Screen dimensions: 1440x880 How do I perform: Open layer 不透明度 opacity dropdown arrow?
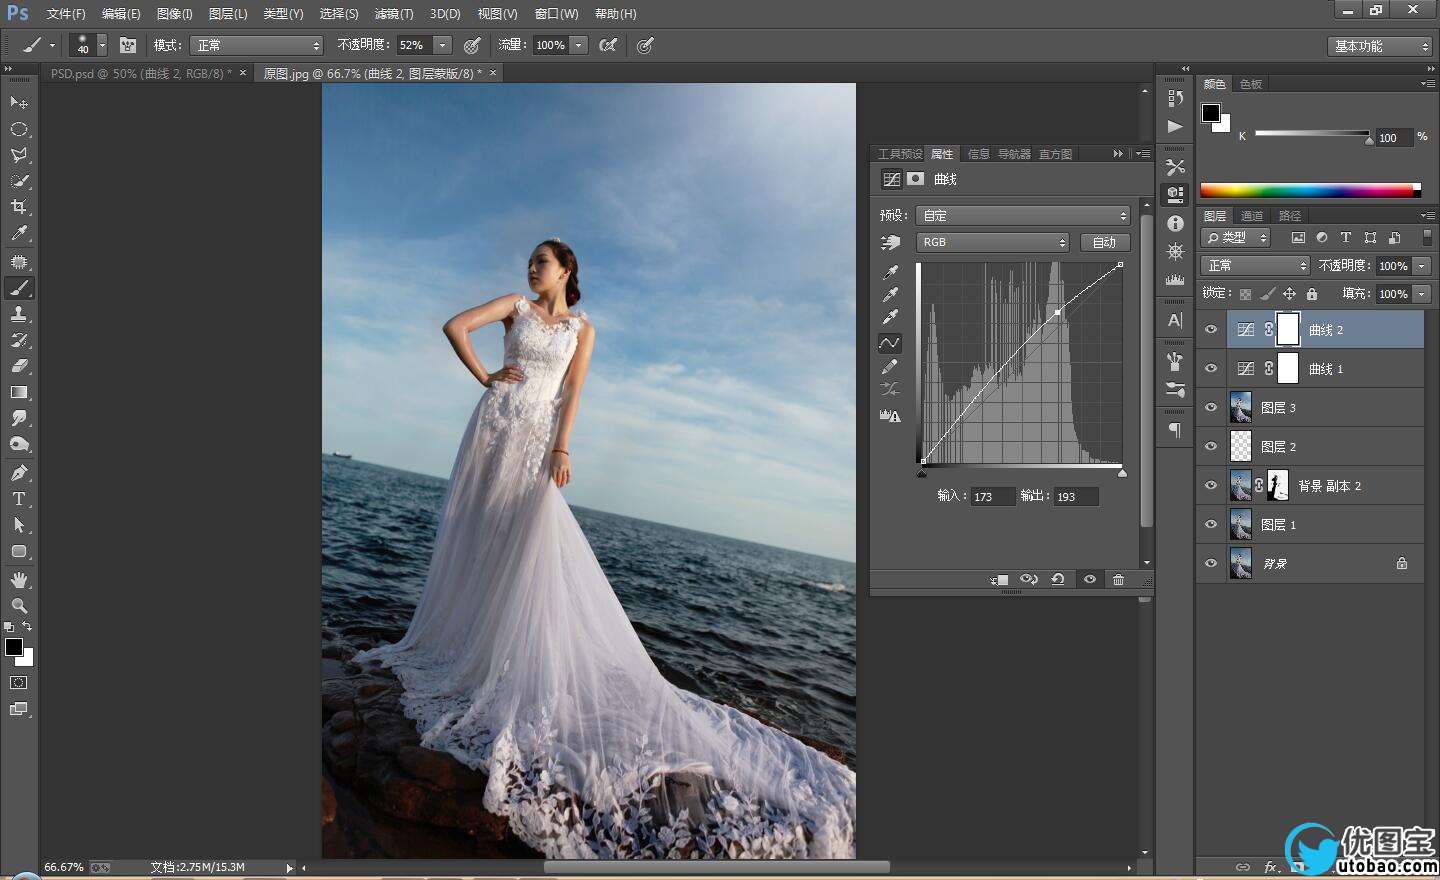click(x=1421, y=266)
